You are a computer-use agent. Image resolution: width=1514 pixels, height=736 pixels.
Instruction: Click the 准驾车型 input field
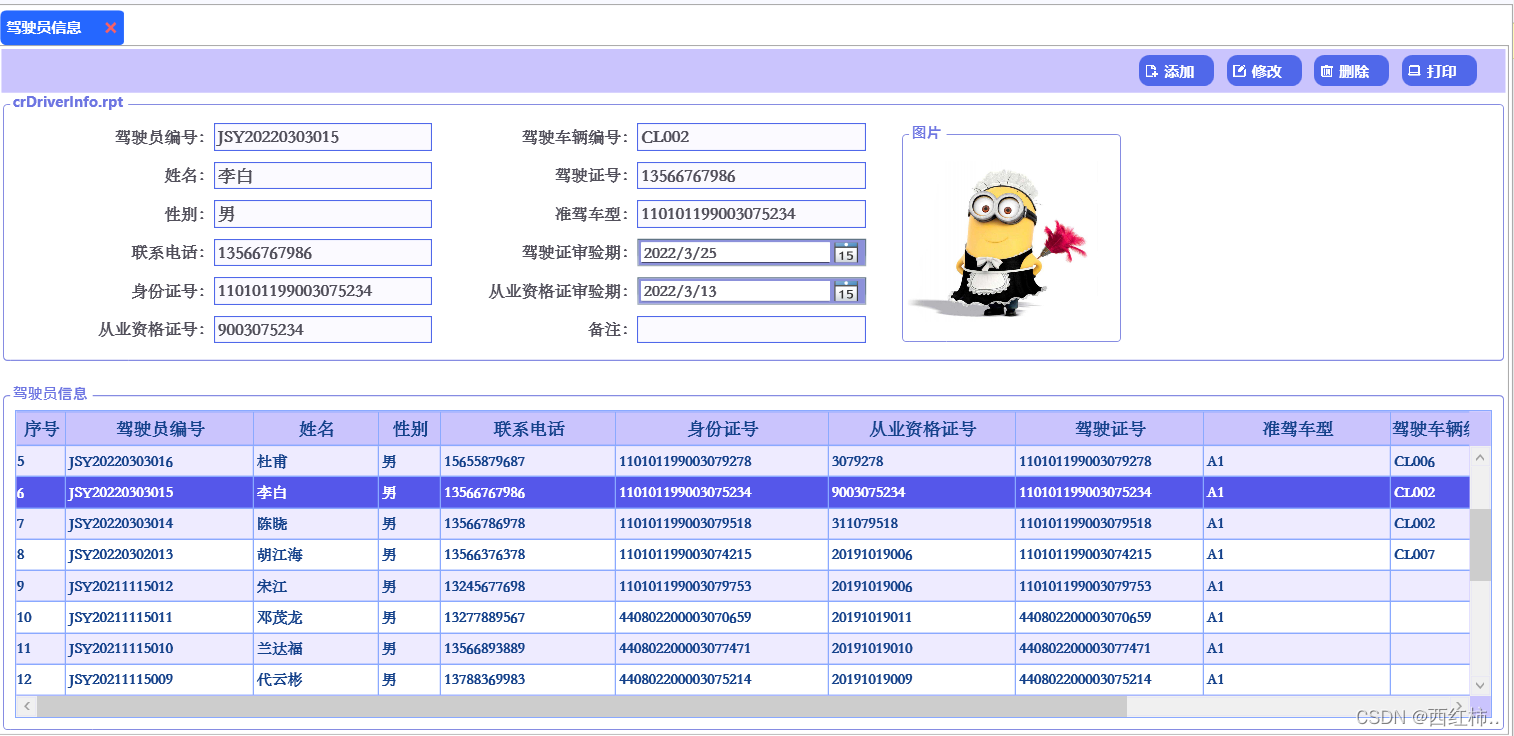[x=751, y=214]
